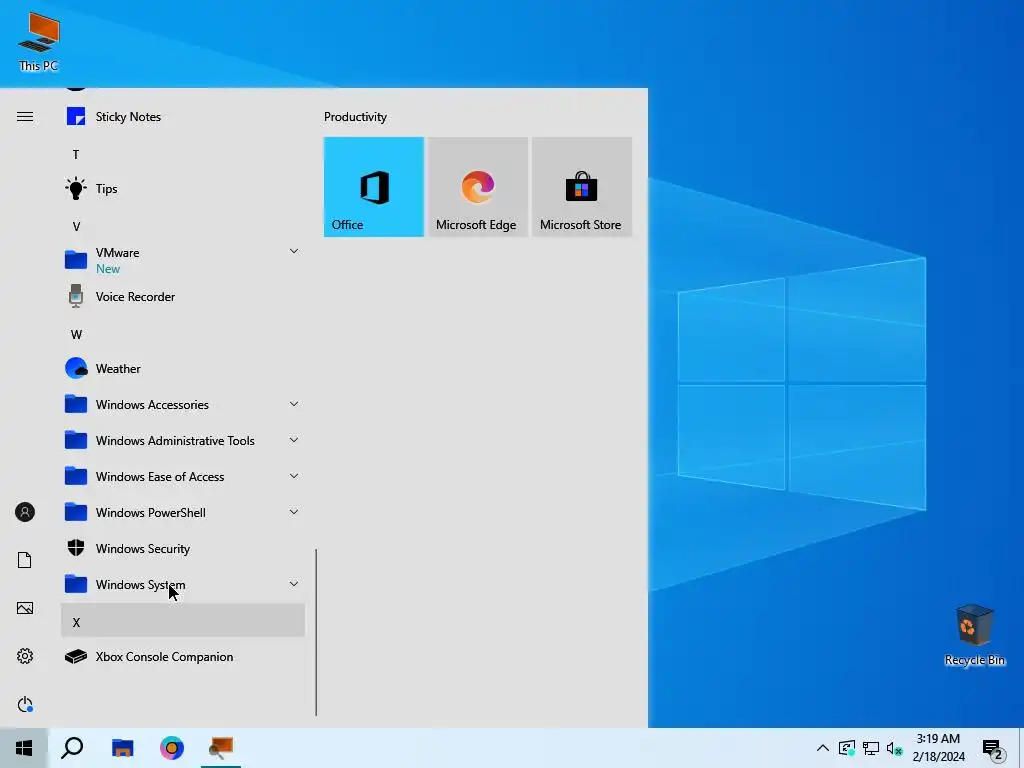The width and height of the screenshot is (1024, 768).
Task: Open Voice Recorder app
Action: [183, 296]
